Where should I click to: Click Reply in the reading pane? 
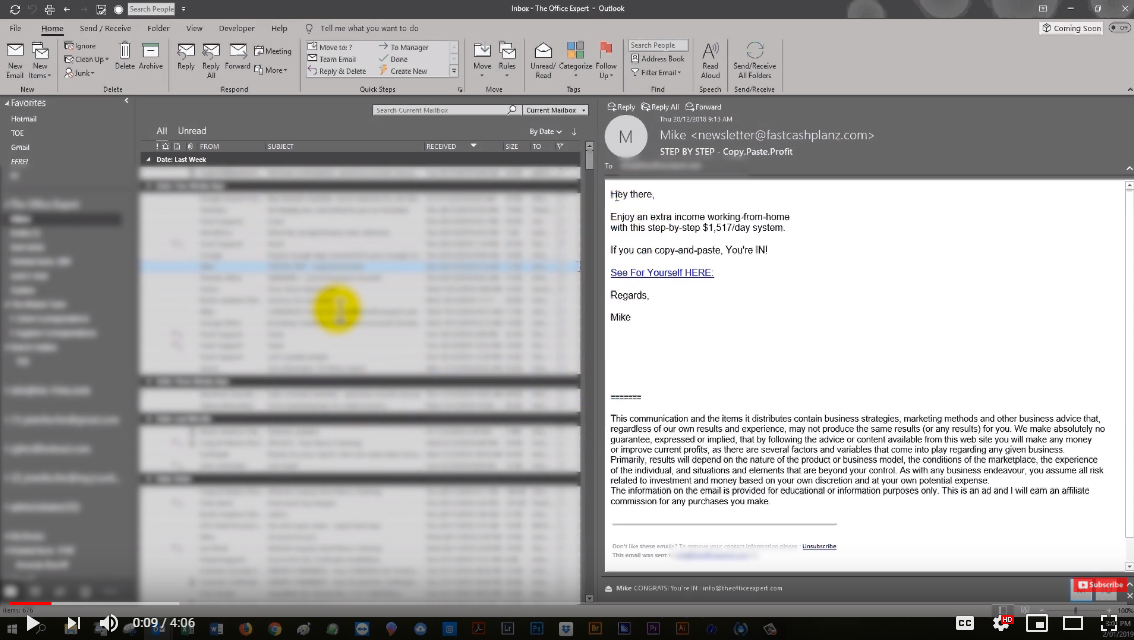[621, 107]
